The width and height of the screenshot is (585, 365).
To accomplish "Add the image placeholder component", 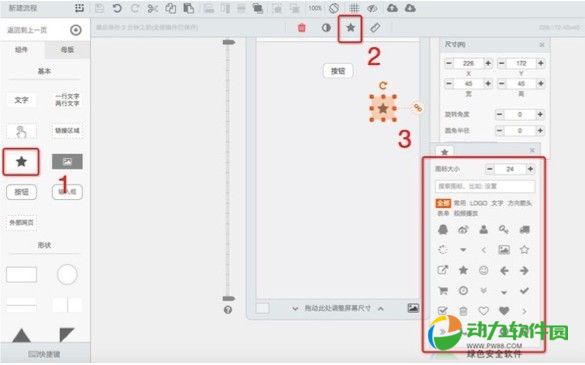I will tap(67, 162).
